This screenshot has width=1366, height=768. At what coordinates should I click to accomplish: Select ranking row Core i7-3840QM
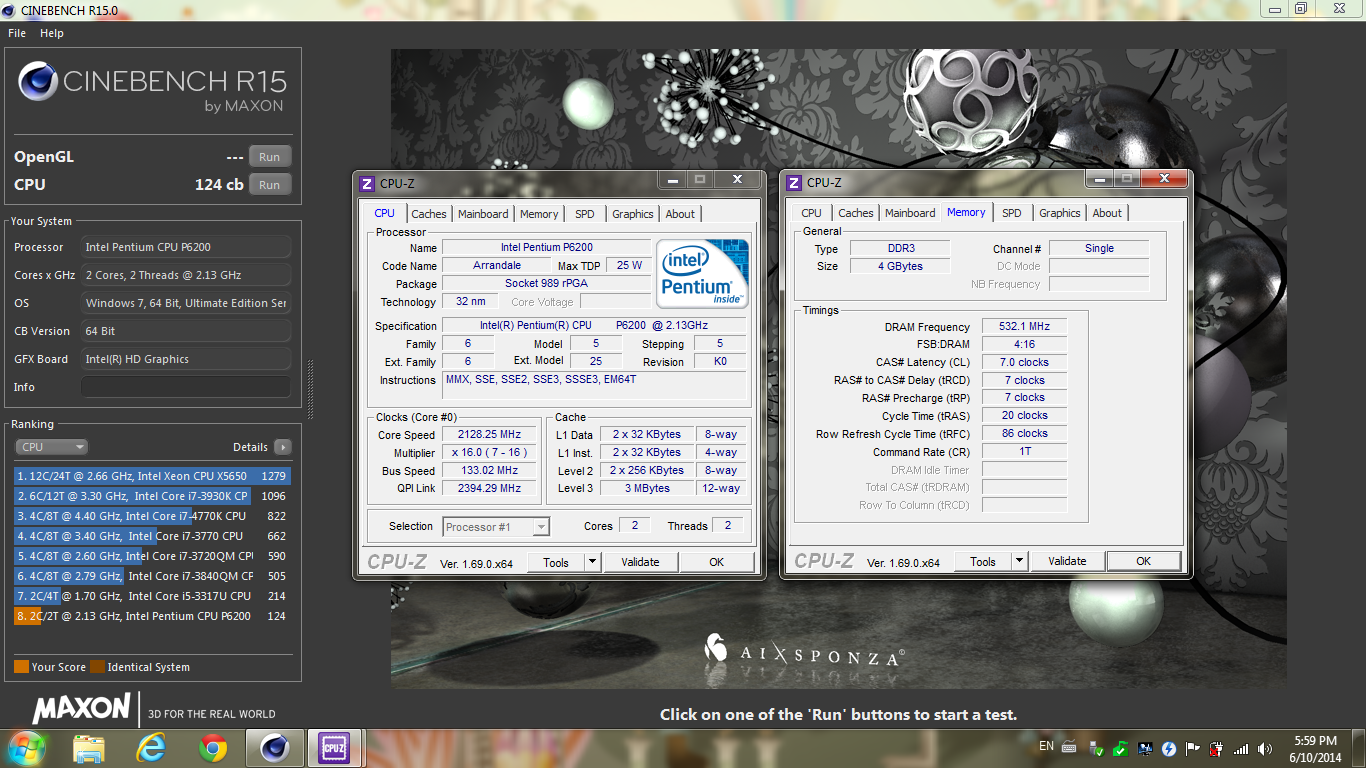coord(152,576)
